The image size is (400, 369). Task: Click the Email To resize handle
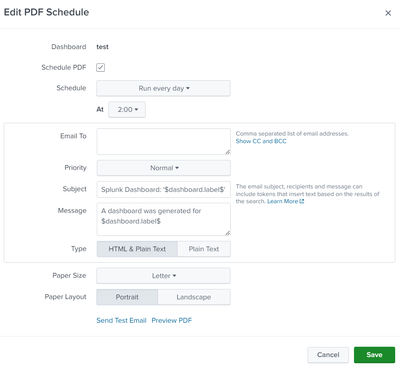tap(227, 152)
